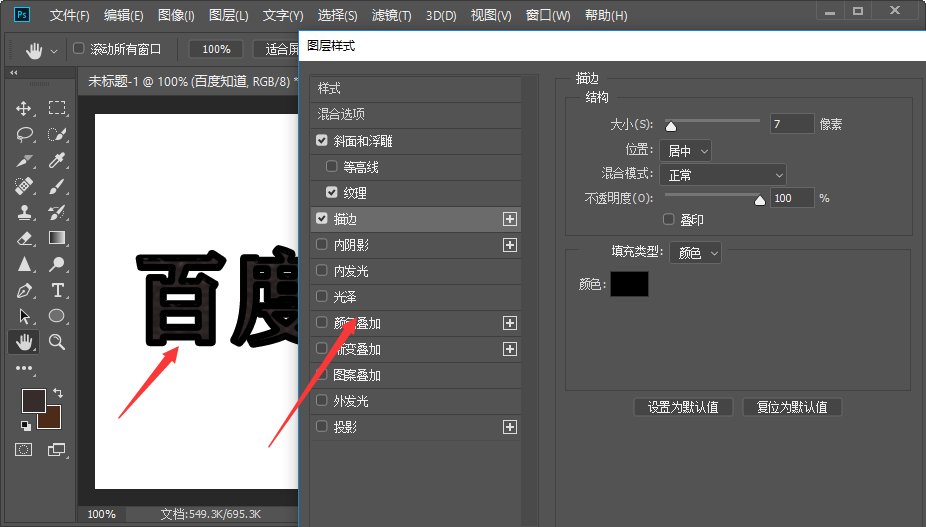Select the Rectangular Marquee tool

tap(57, 108)
